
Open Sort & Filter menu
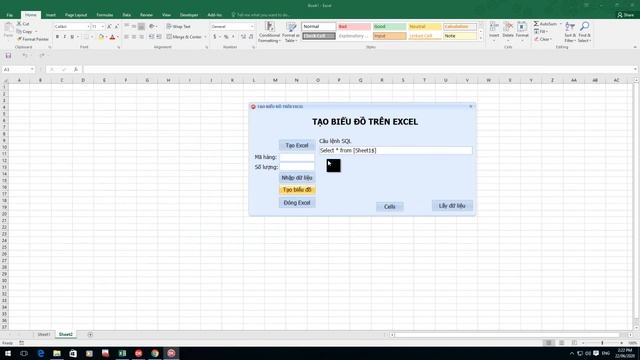[570, 32]
